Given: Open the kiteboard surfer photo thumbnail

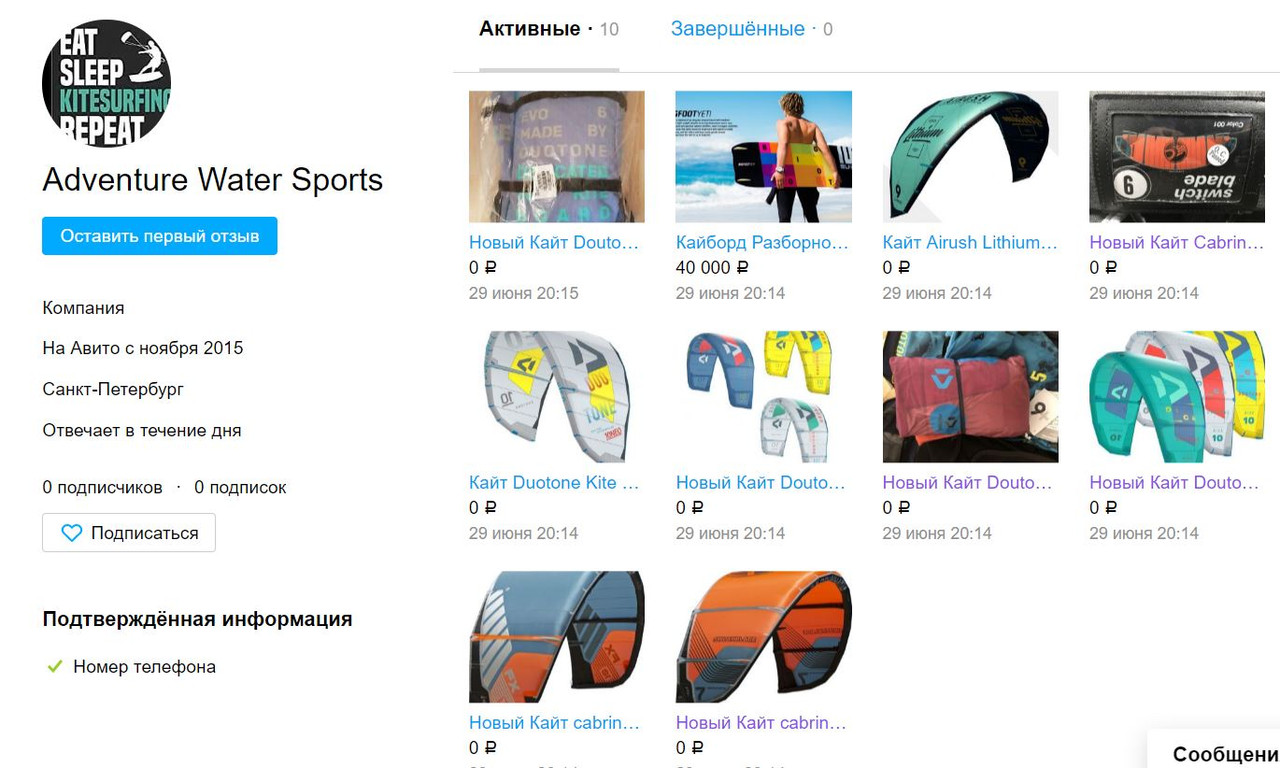Looking at the screenshot, I should 764,157.
